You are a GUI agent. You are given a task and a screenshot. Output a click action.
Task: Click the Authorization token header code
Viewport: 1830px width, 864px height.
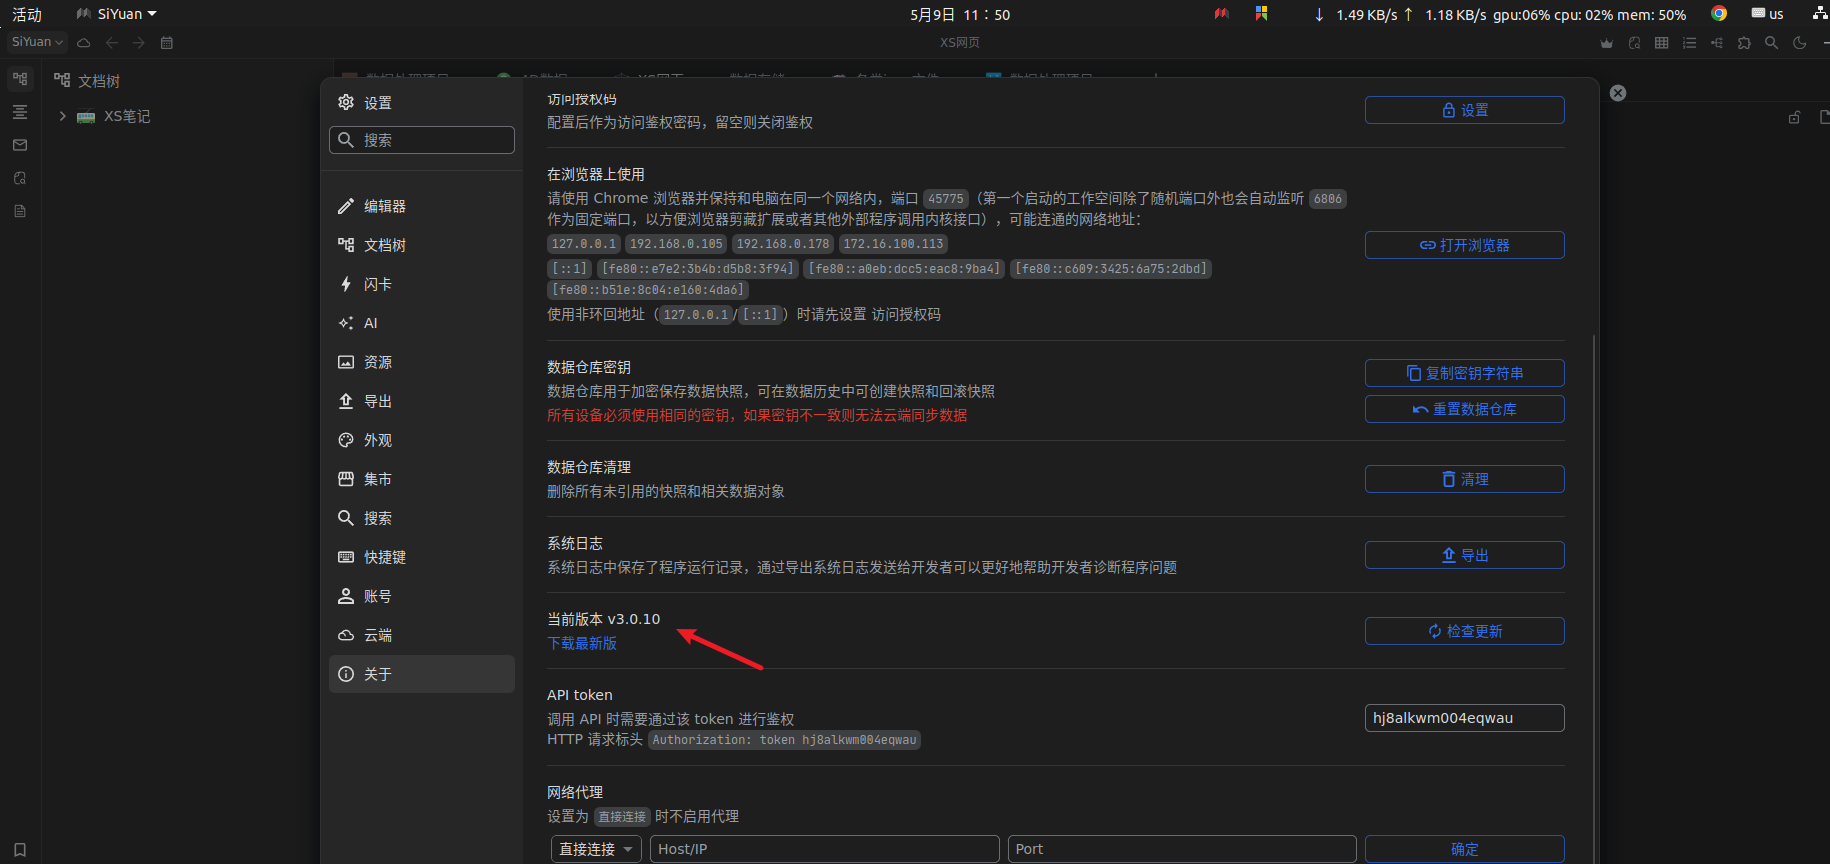(784, 740)
